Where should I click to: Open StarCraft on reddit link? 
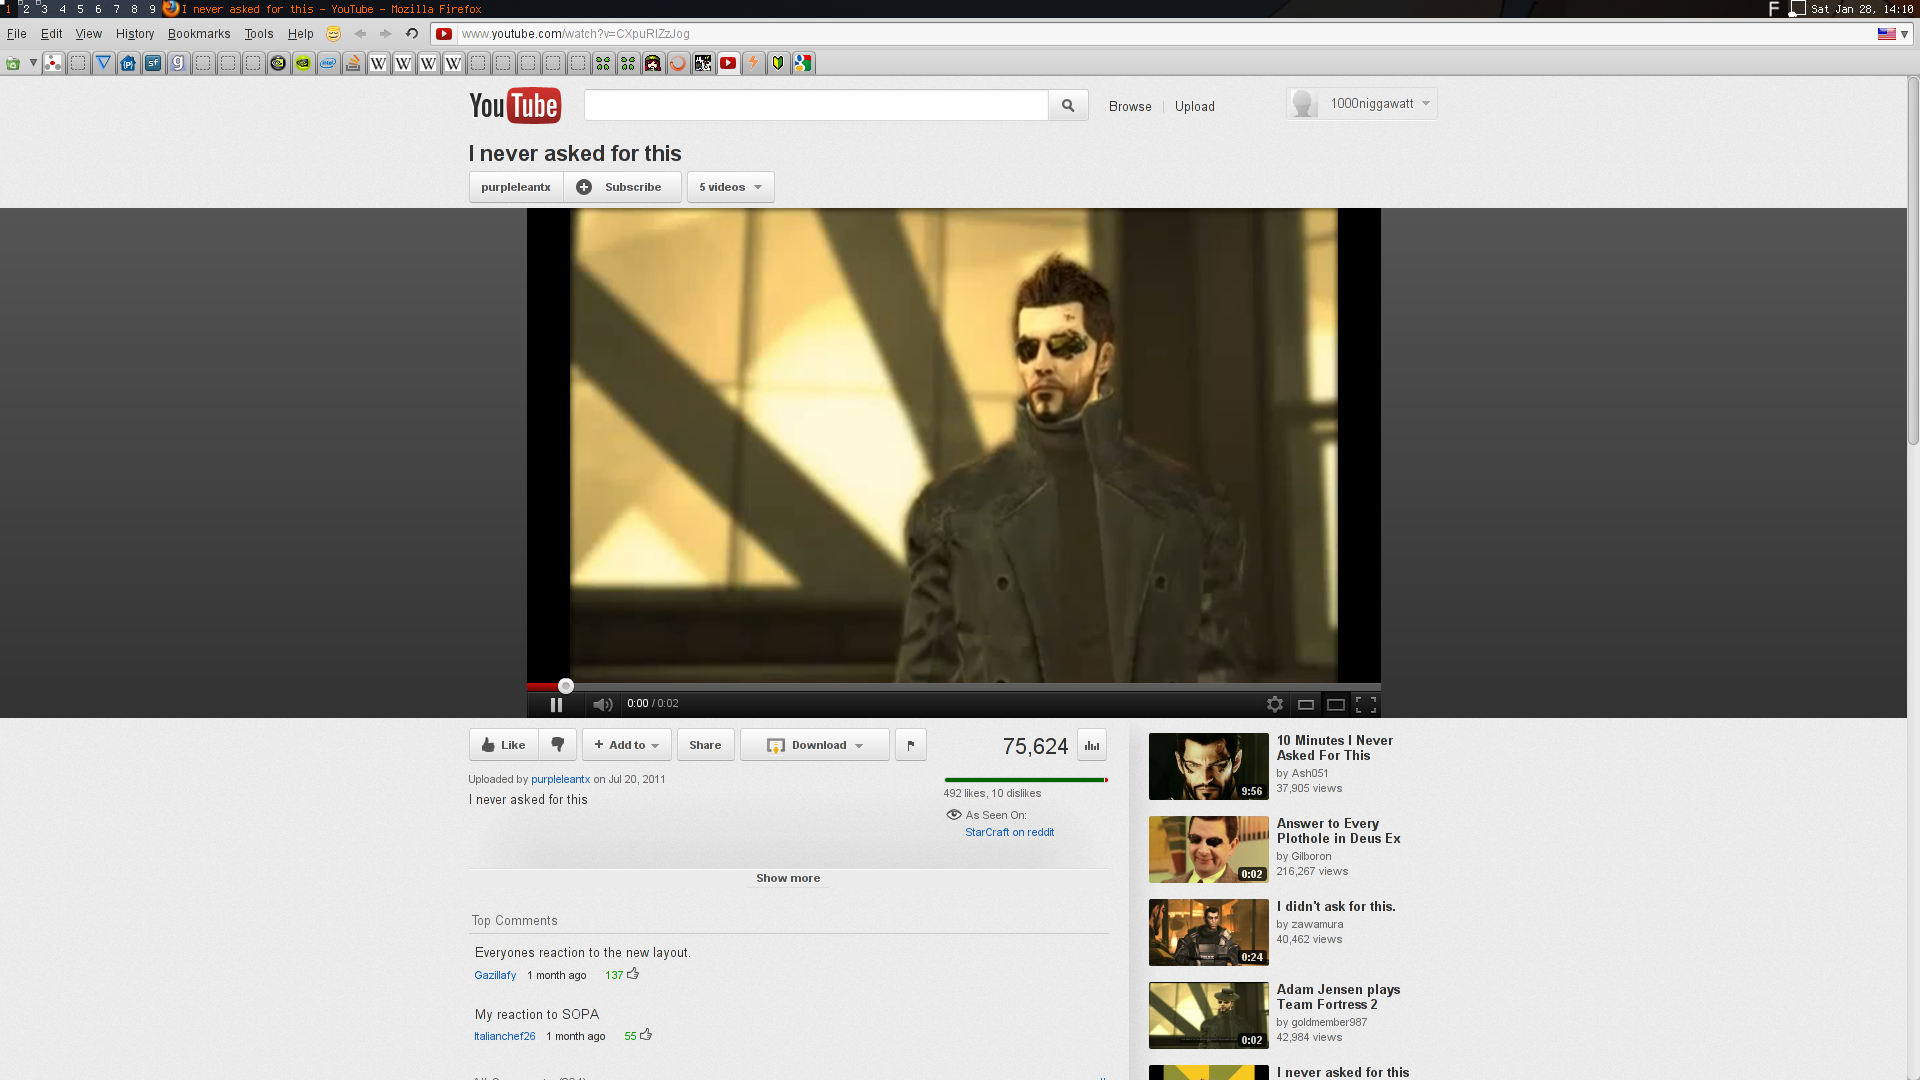click(1009, 832)
